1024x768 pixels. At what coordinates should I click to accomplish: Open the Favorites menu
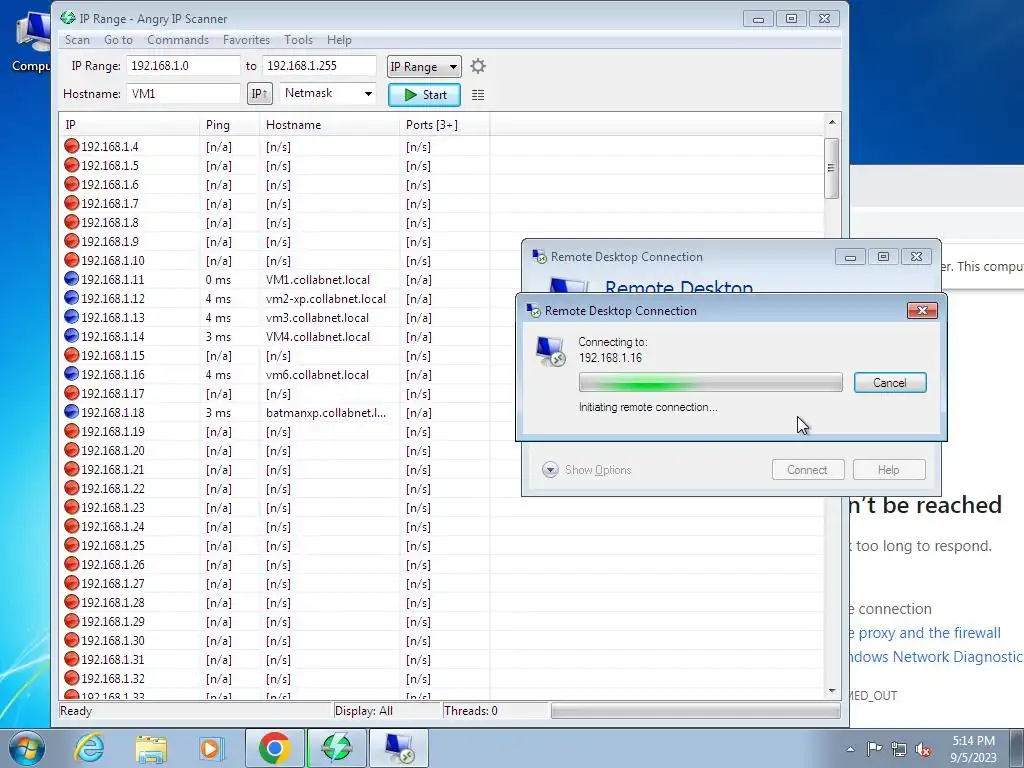(246, 40)
